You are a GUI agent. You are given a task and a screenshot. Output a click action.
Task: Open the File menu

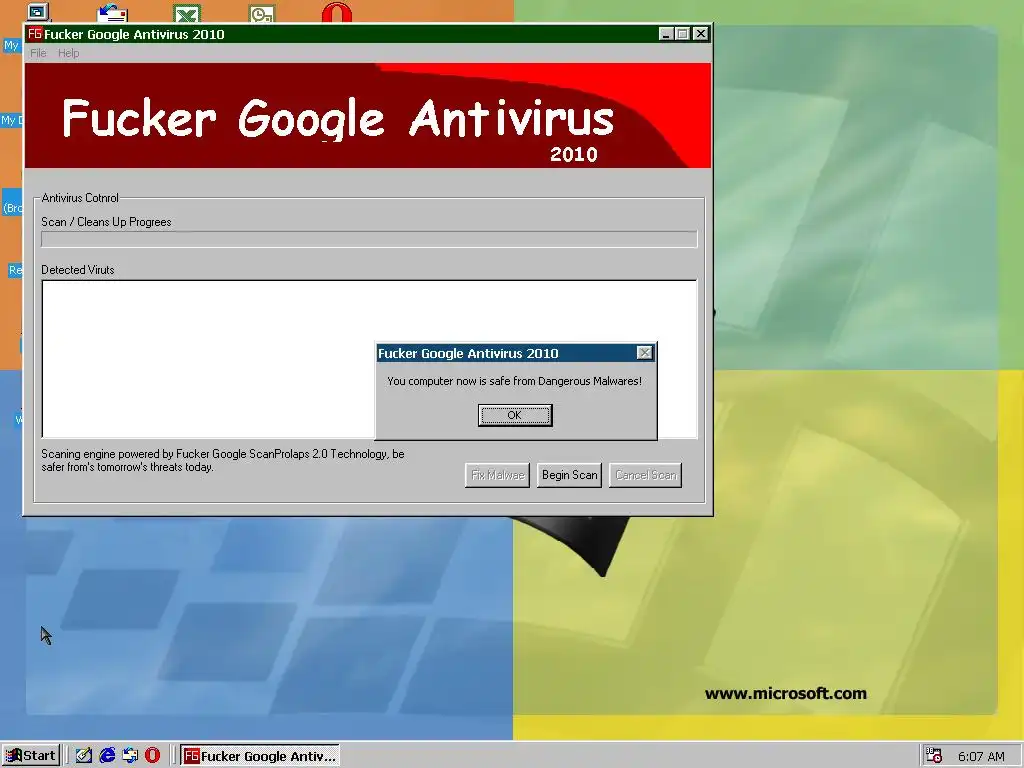(38, 53)
